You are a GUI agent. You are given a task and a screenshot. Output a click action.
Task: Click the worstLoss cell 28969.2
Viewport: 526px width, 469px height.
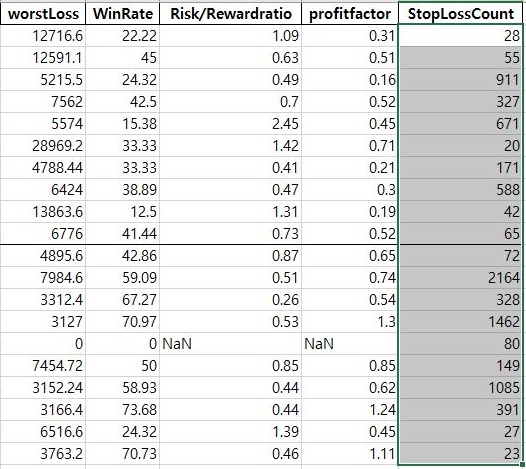coord(43,146)
